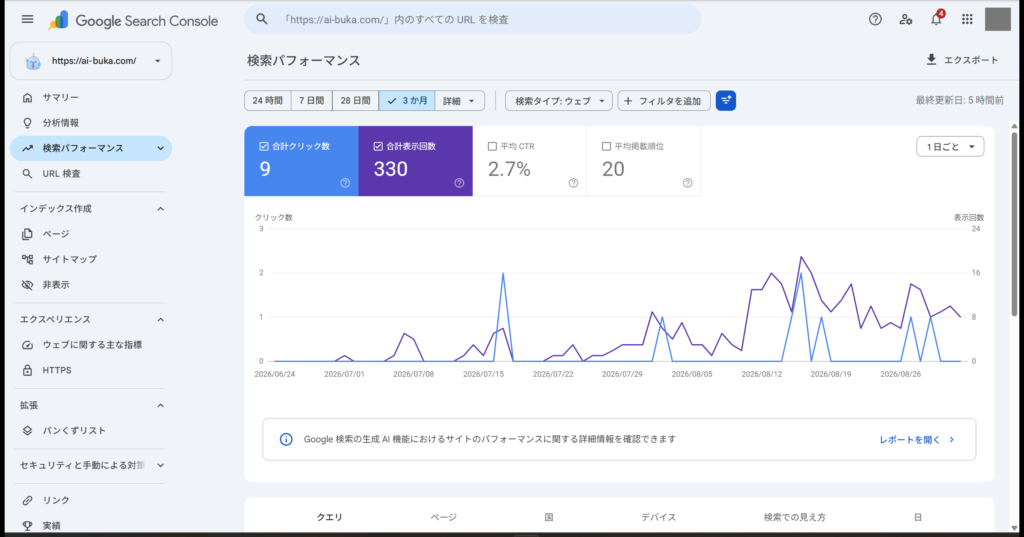The height and width of the screenshot is (537, 1024).
Task: Open 分析情報 in the sidebar
Action: tap(91, 123)
